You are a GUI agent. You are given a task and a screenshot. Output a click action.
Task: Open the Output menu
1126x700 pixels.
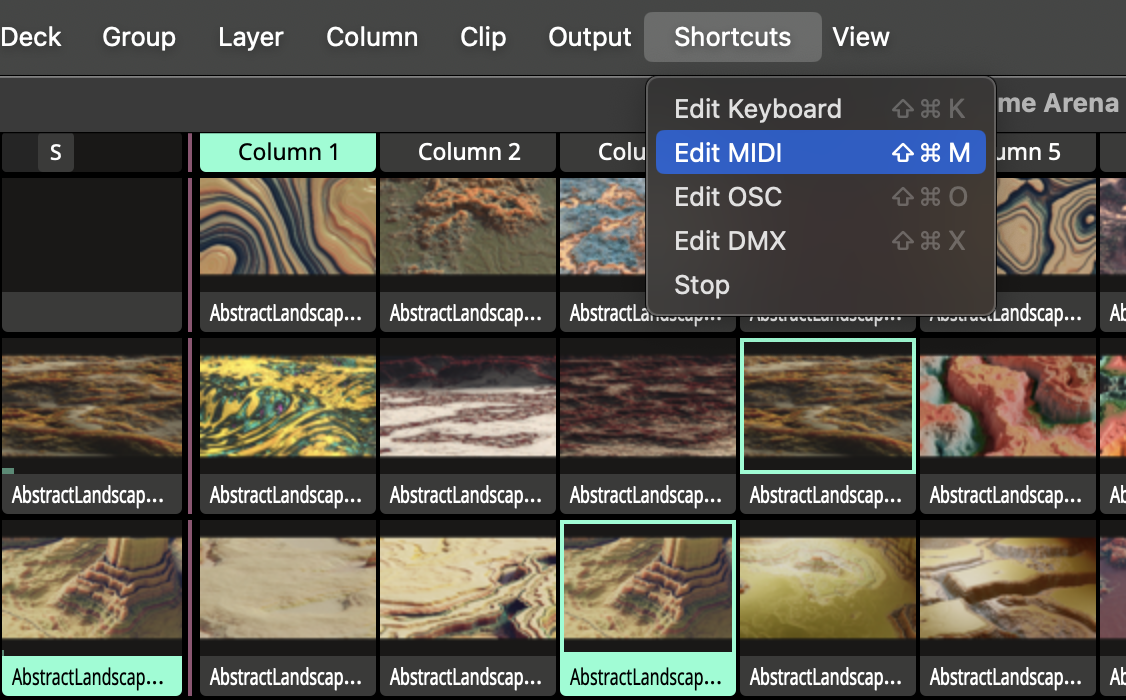pyautogui.click(x=590, y=37)
